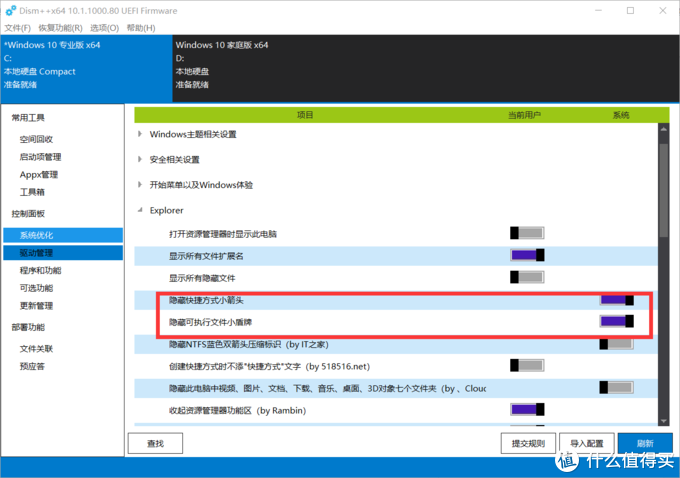Image resolution: width=680 pixels, height=478 pixels.
Task: Toggle '隐藏快捷方式小箭头' system switch
Action: point(617,299)
